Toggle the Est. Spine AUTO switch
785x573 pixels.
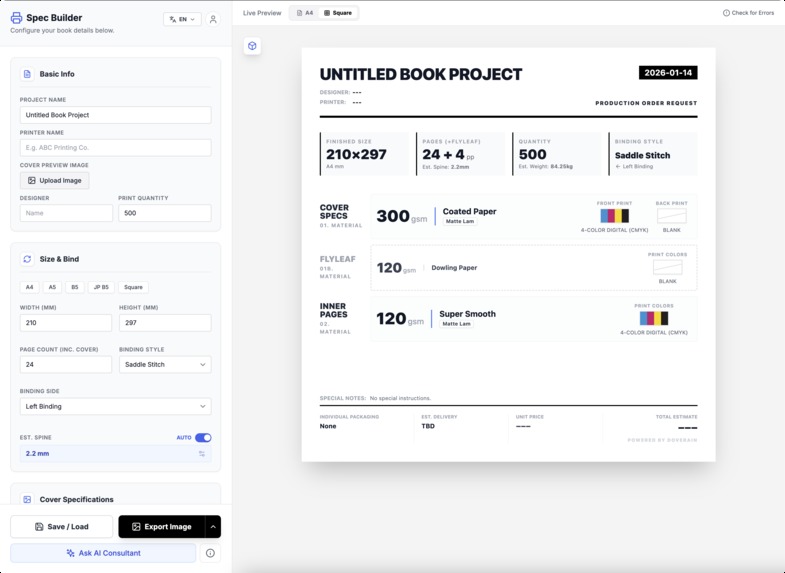pos(203,438)
